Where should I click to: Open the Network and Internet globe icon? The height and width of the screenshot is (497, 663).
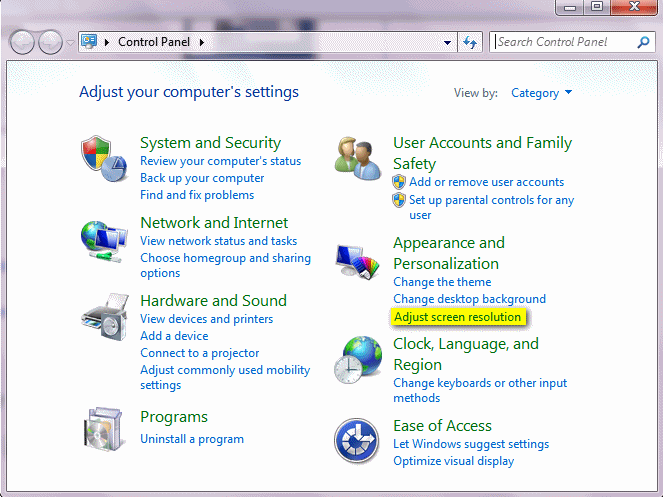coord(104,242)
